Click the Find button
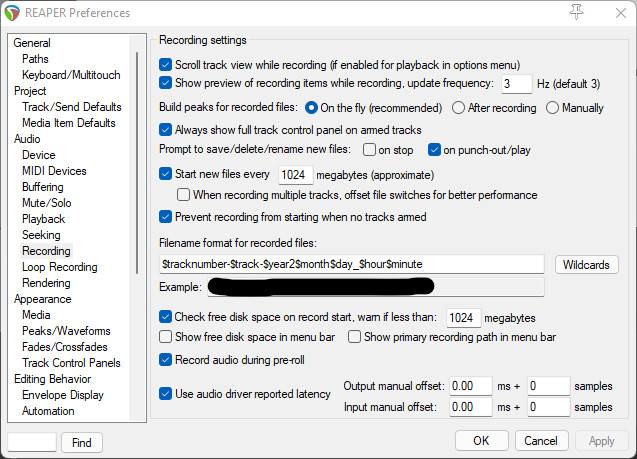 (x=82, y=442)
